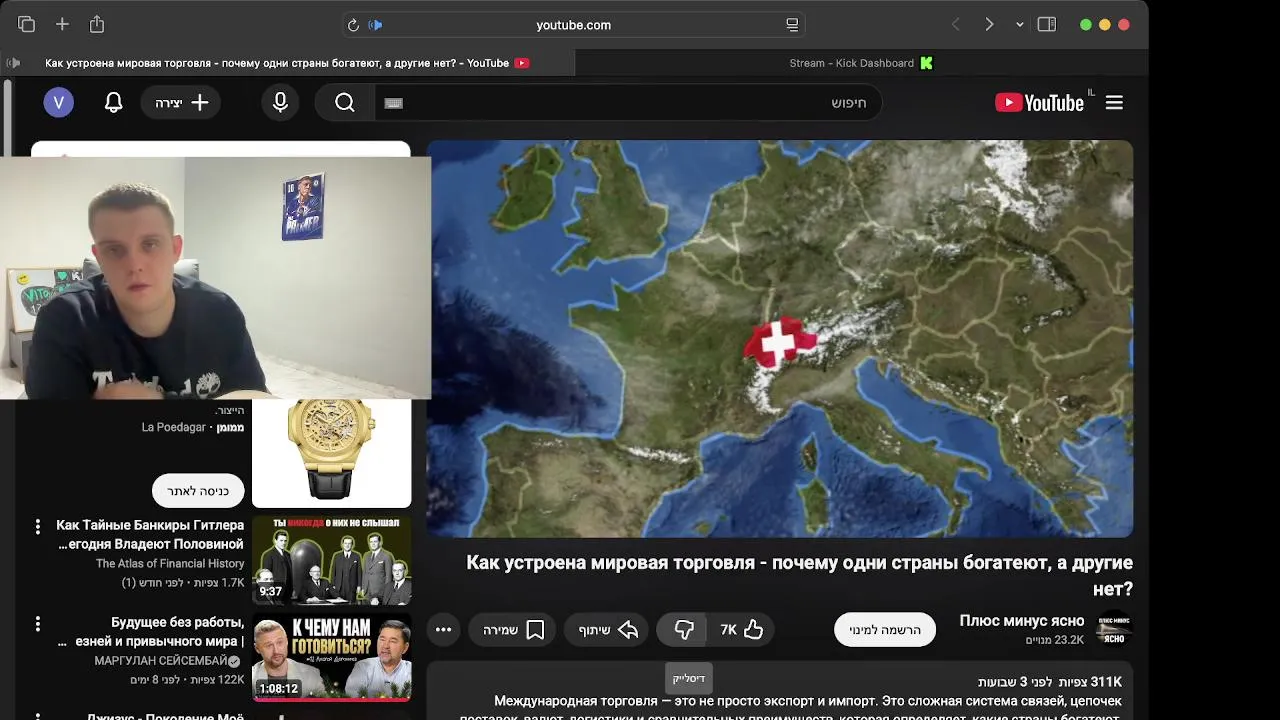
Task: Mute the tab audio speaker icon
Action: [13, 63]
